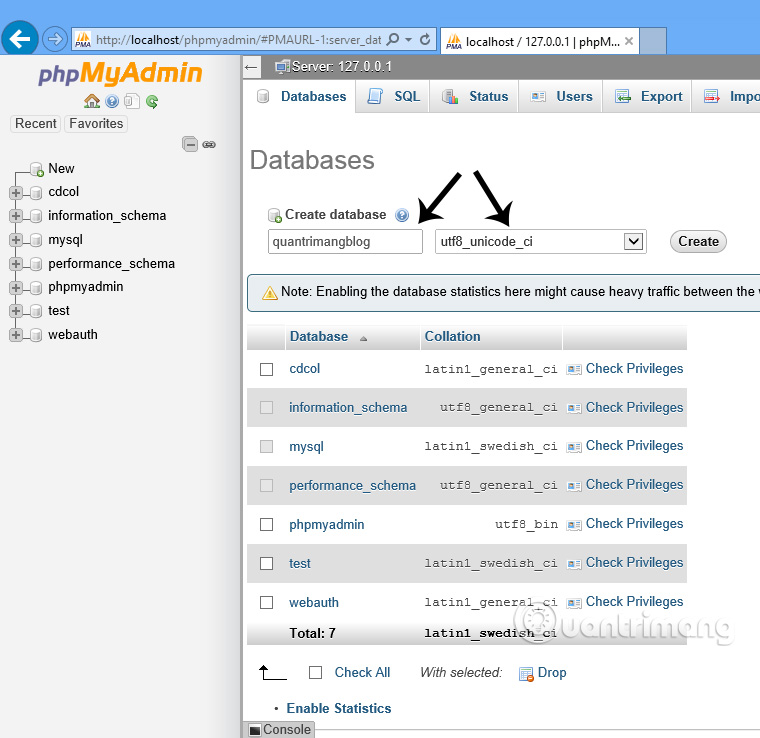760x738 pixels.
Task: Open the Recent tables button
Action: [35, 124]
